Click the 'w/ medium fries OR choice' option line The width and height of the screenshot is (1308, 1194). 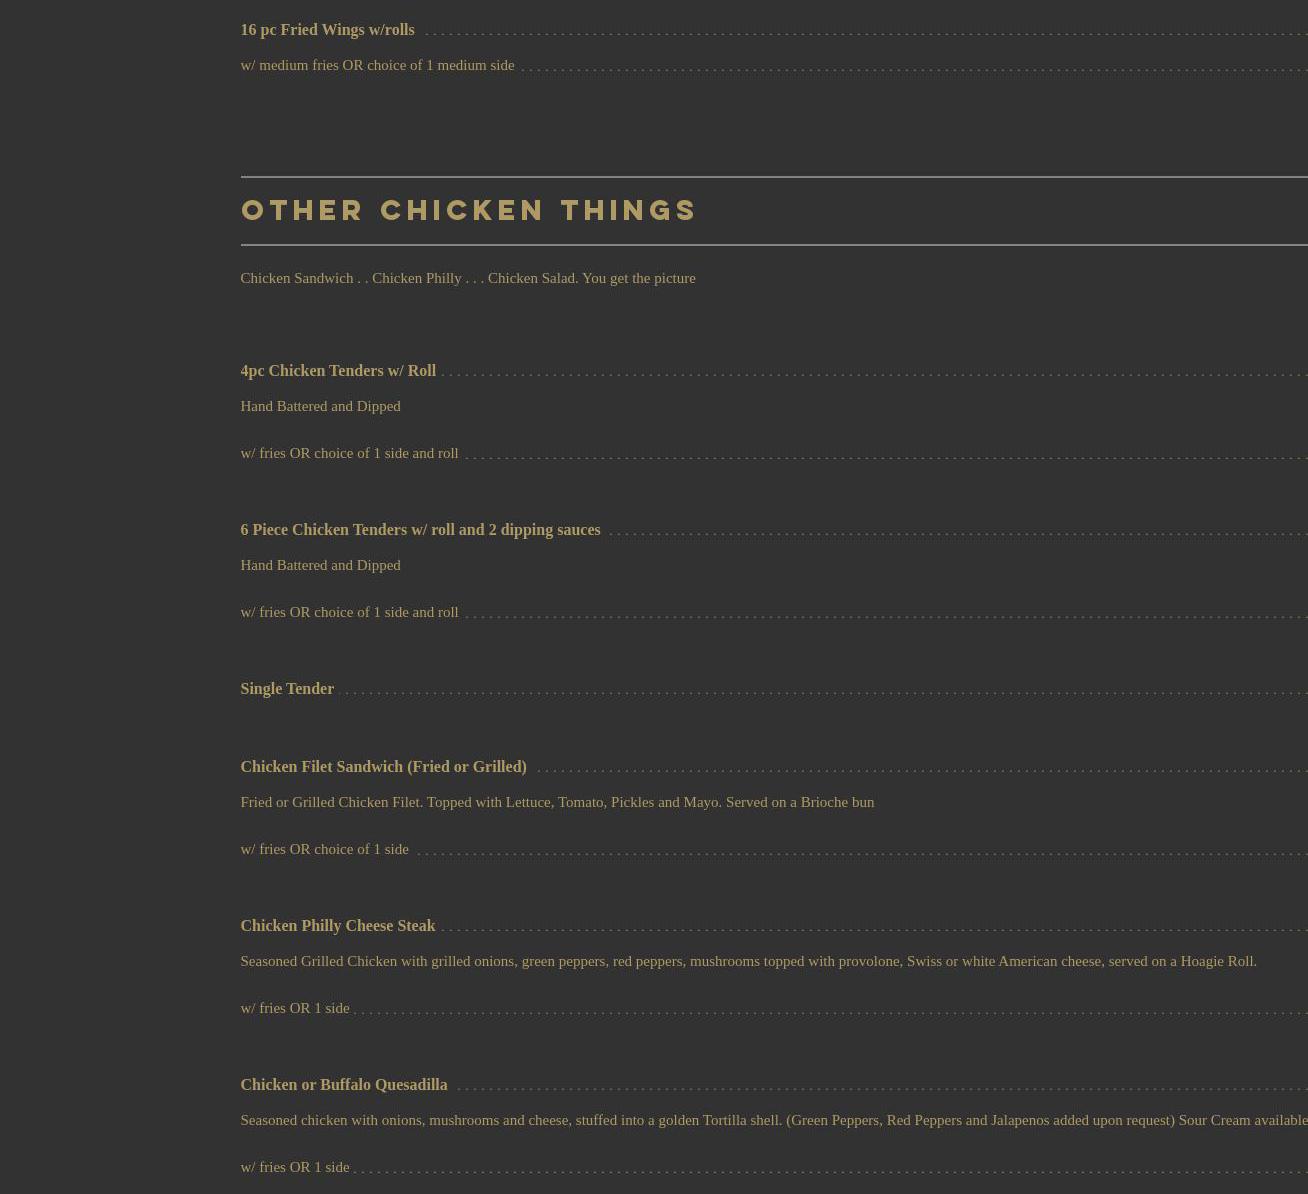377,65
